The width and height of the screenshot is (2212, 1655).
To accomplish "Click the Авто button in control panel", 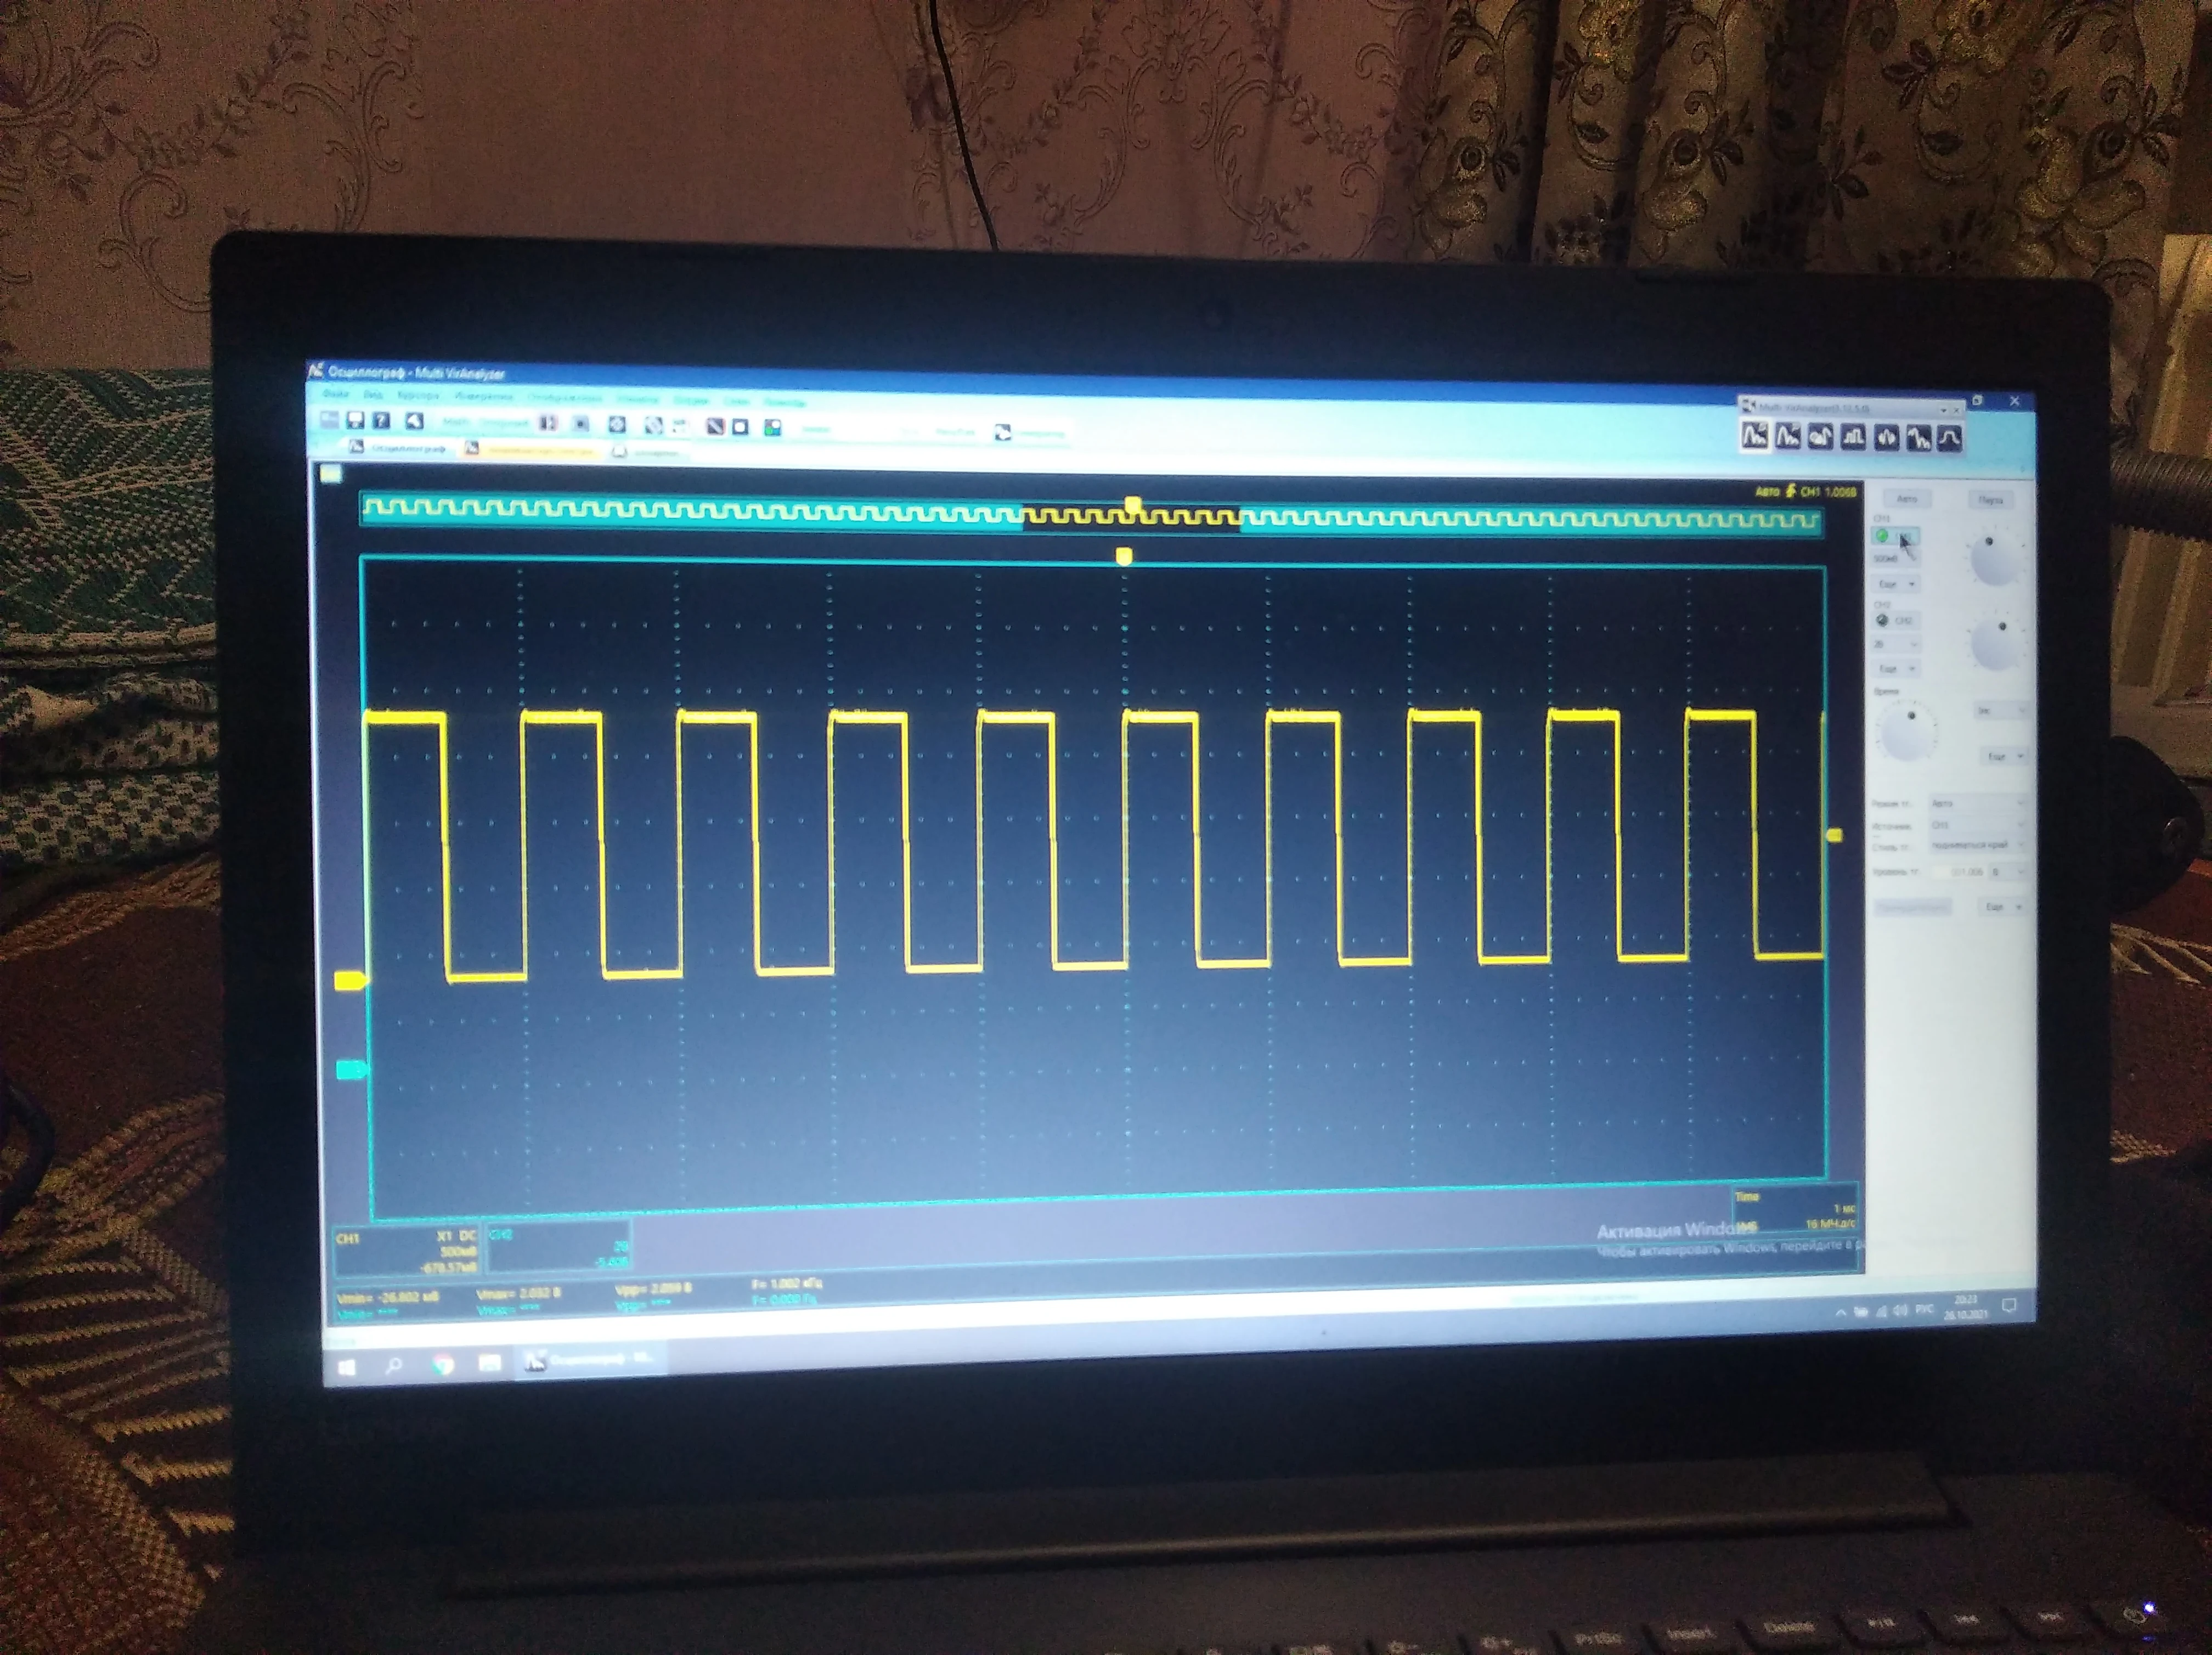I will click(x=1907, y=498).
